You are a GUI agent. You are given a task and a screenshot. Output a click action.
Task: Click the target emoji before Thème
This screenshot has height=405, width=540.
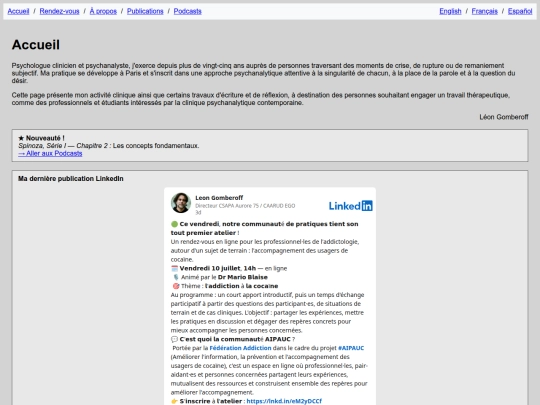176,286
